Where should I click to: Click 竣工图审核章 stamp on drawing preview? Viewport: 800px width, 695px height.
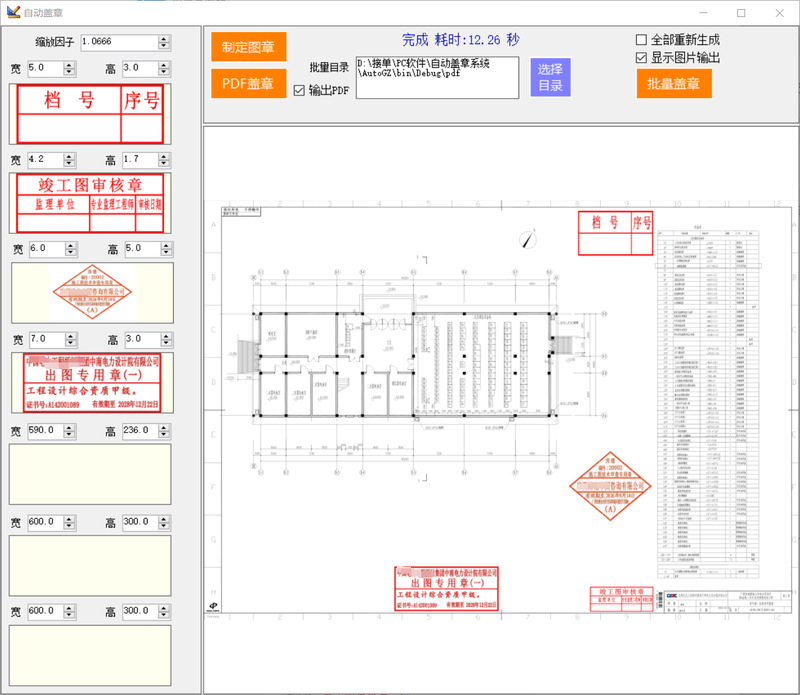[x=621, y=599]
